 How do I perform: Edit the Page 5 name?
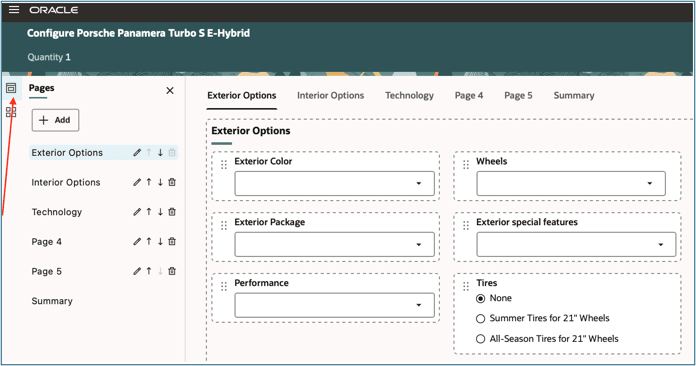coord(137,271)
